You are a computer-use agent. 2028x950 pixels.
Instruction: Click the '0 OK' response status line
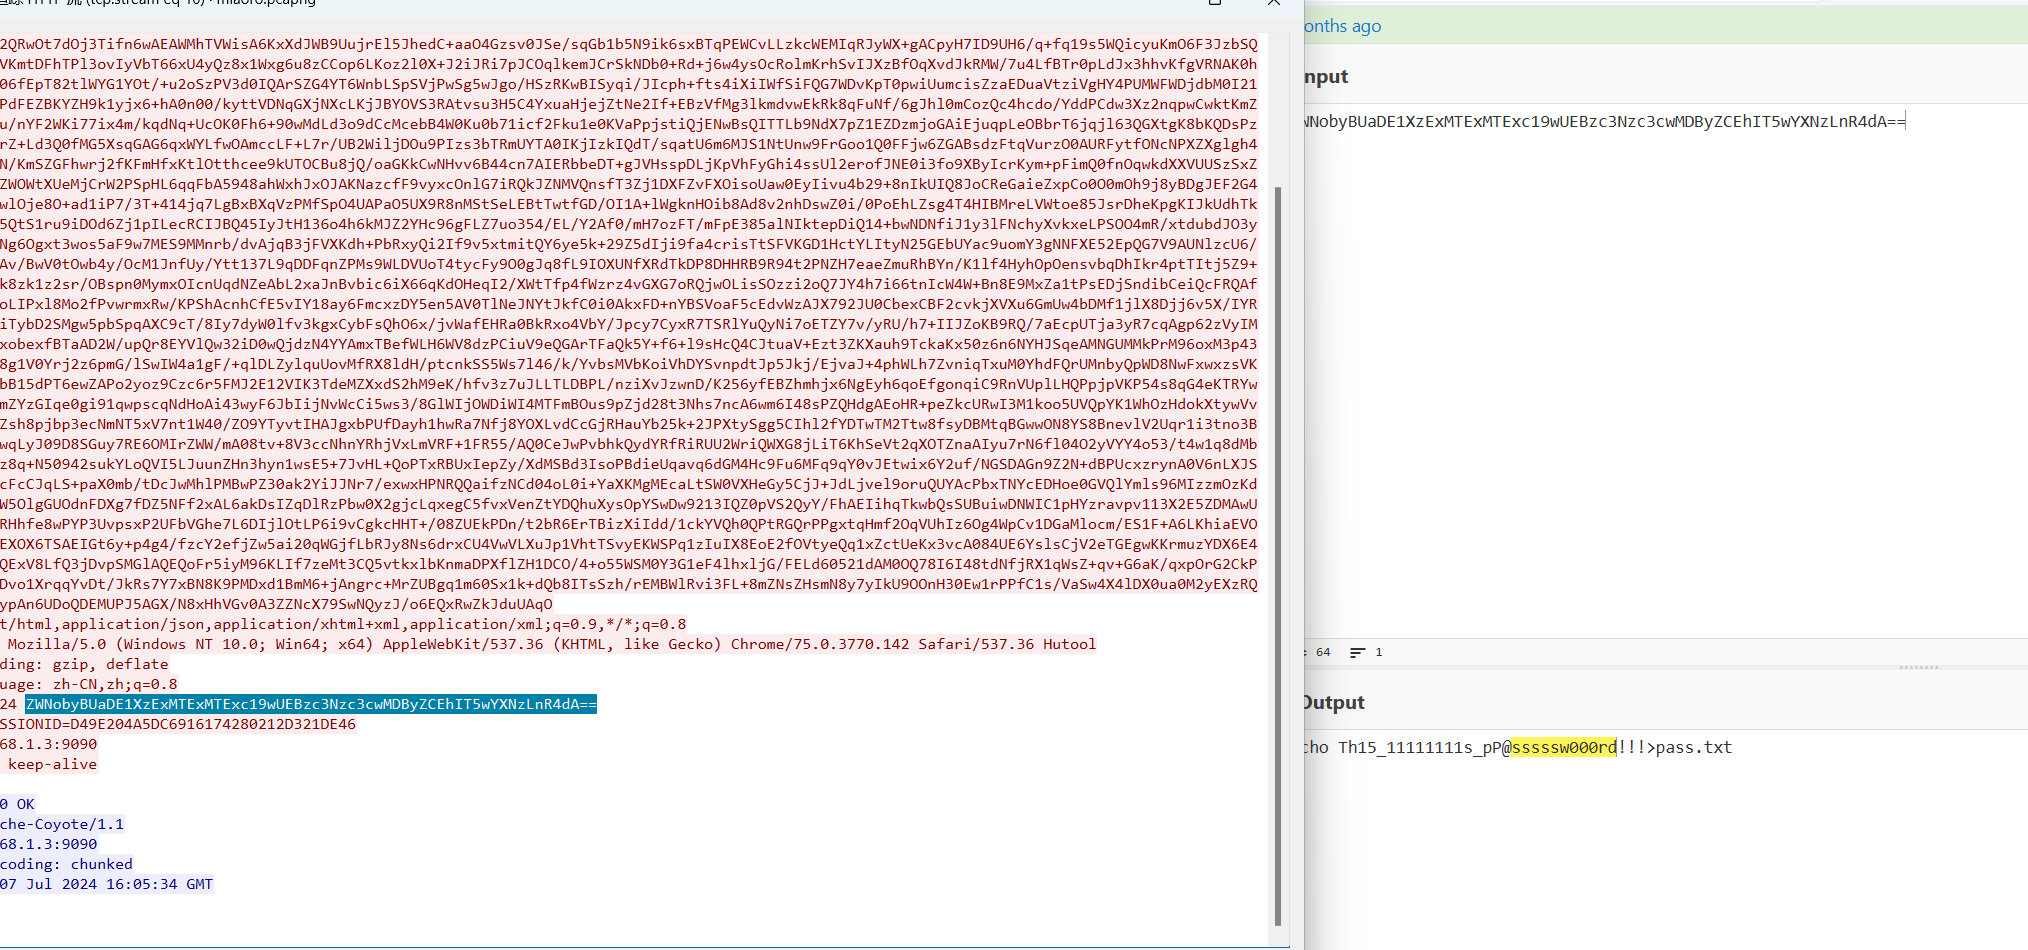point(17,804)
